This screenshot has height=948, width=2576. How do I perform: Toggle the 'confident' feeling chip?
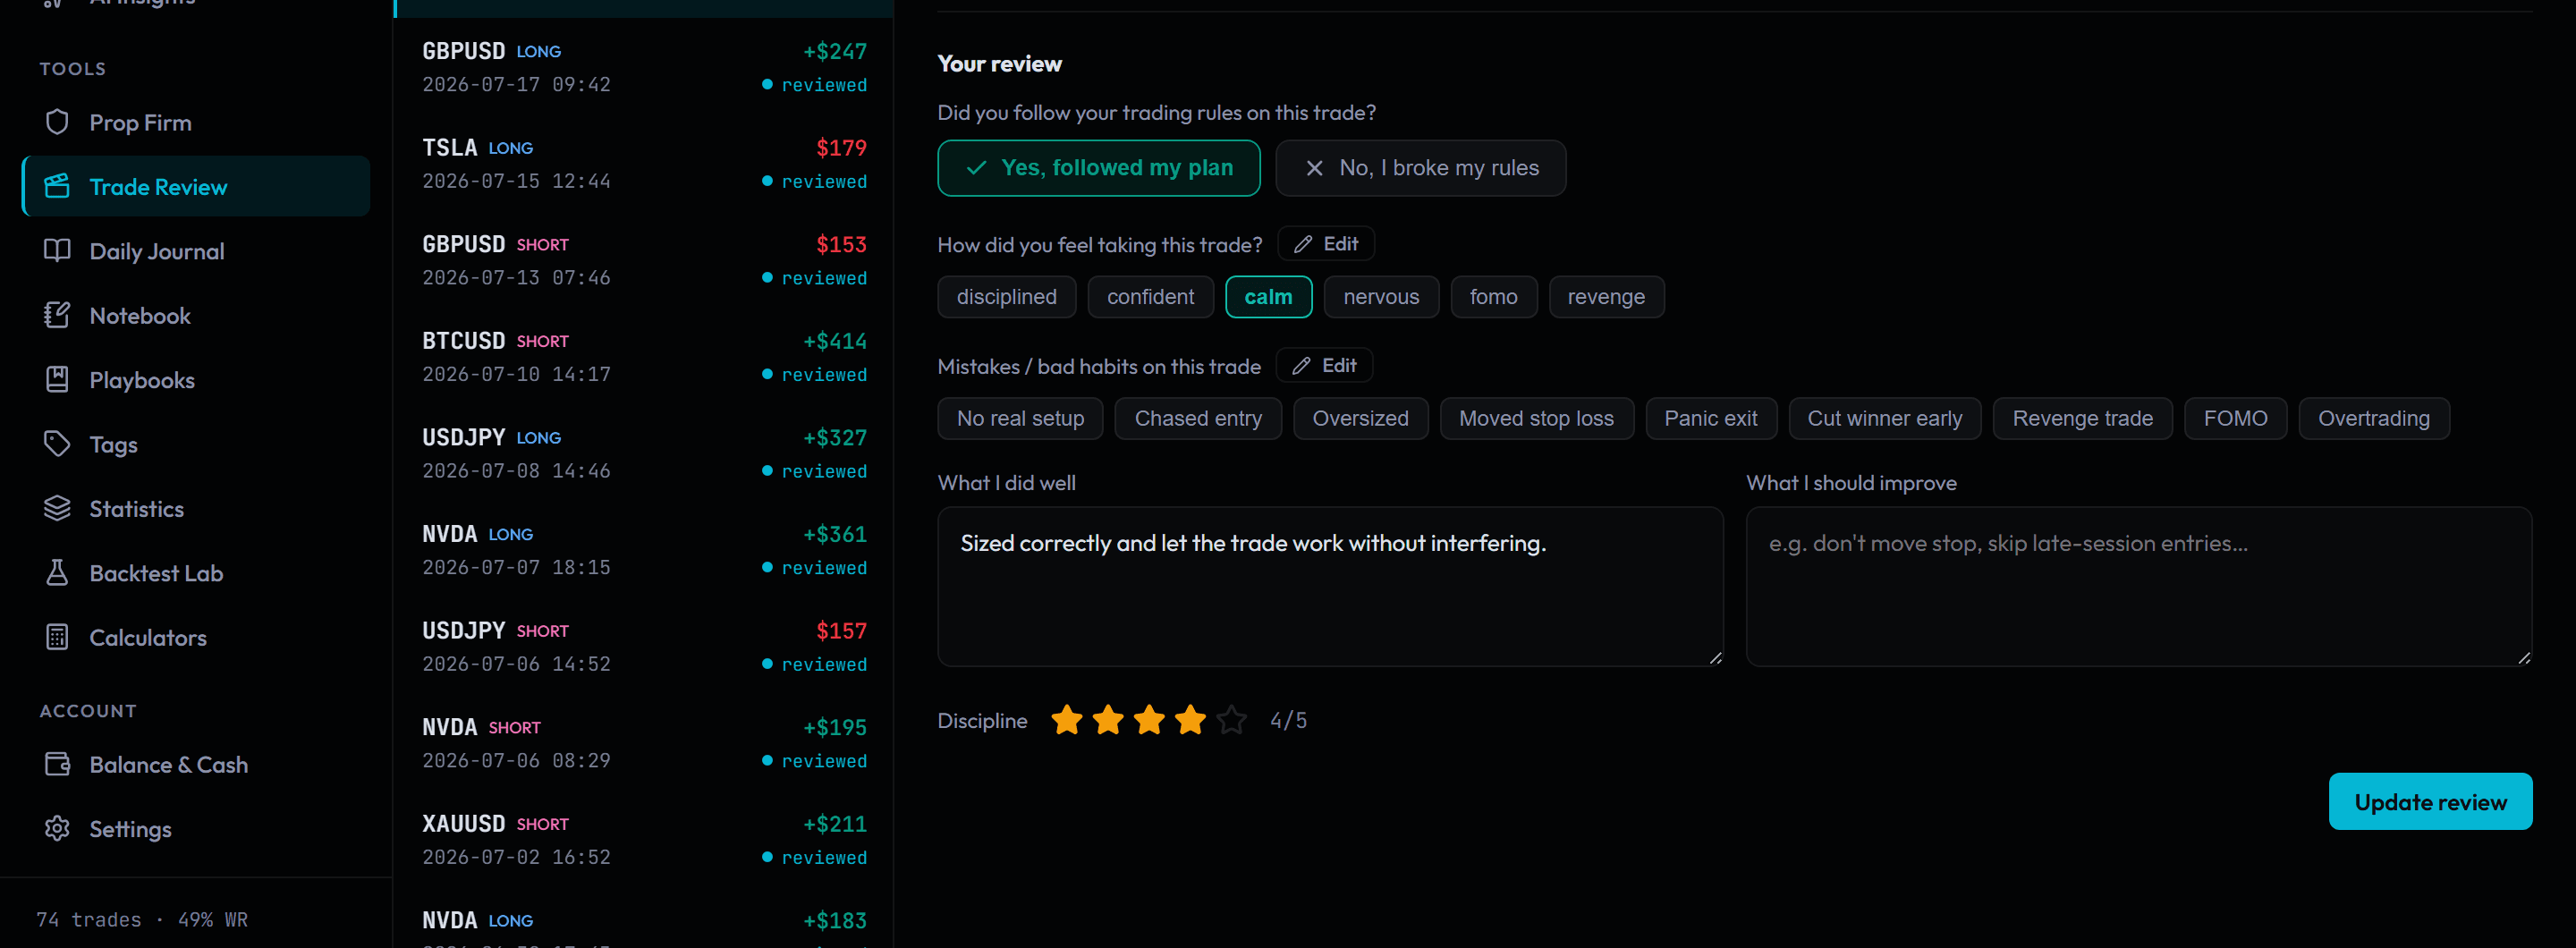point(1150,297)
